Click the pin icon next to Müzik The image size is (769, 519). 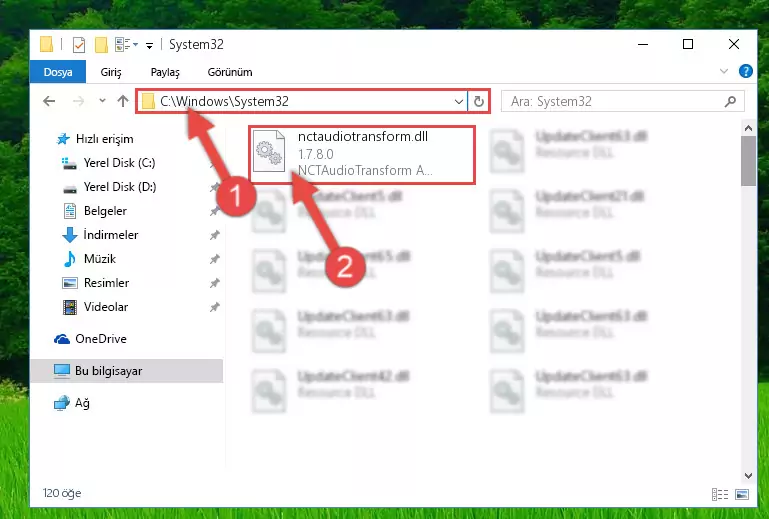click(x=214, y=260)
